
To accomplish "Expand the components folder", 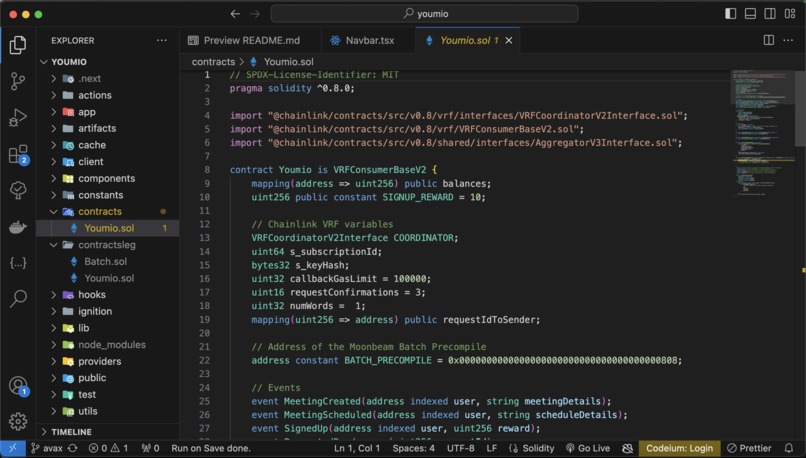I will point(106,178).
